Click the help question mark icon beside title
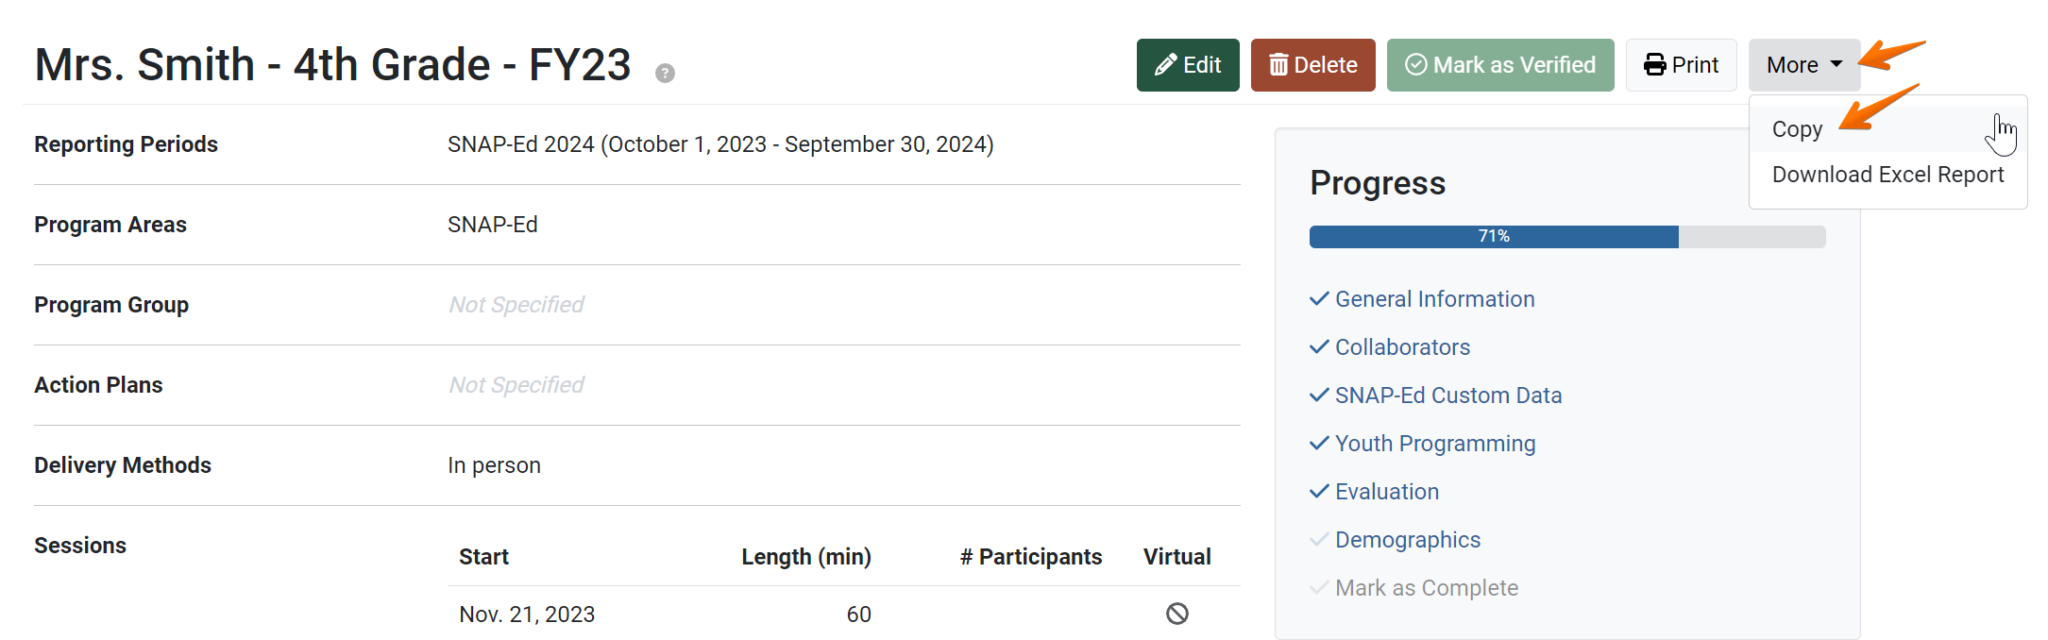The image size is (2048, 640). [665, 73]
